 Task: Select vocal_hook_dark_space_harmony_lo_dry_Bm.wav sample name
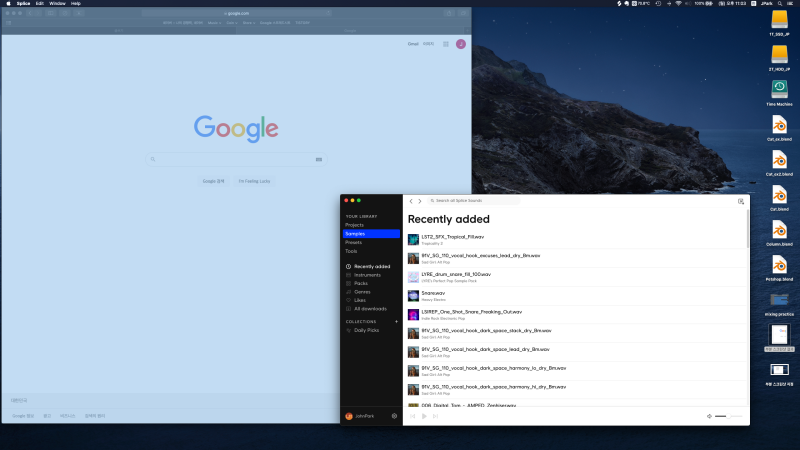(x=493, y=368)
